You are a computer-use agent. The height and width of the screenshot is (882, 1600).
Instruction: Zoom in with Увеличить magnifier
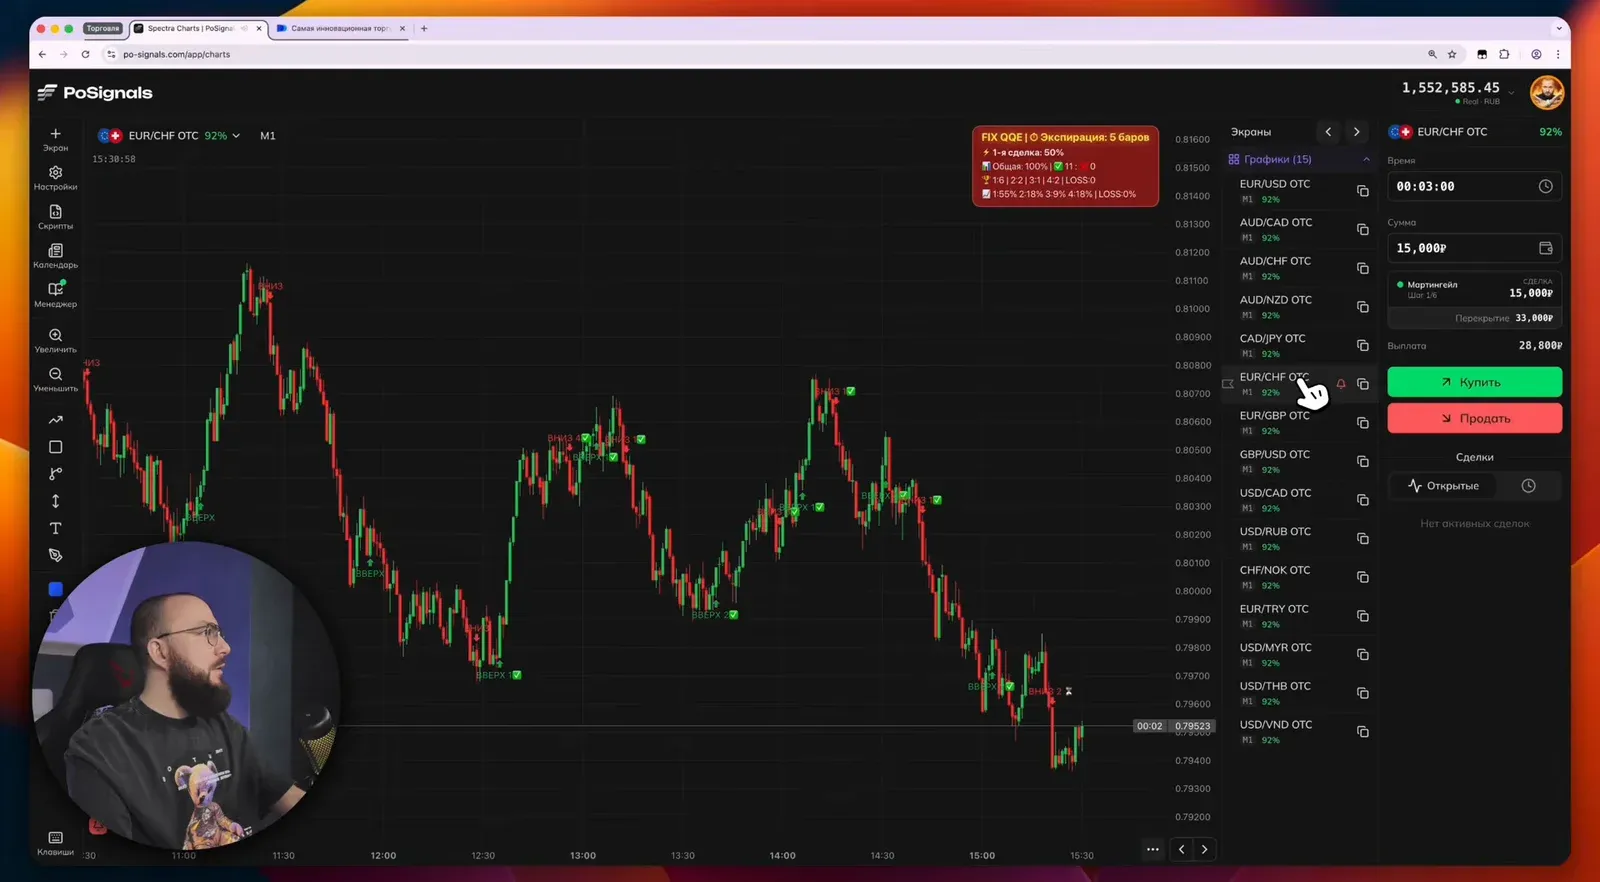pyautogui.click(x=55, y=340)
